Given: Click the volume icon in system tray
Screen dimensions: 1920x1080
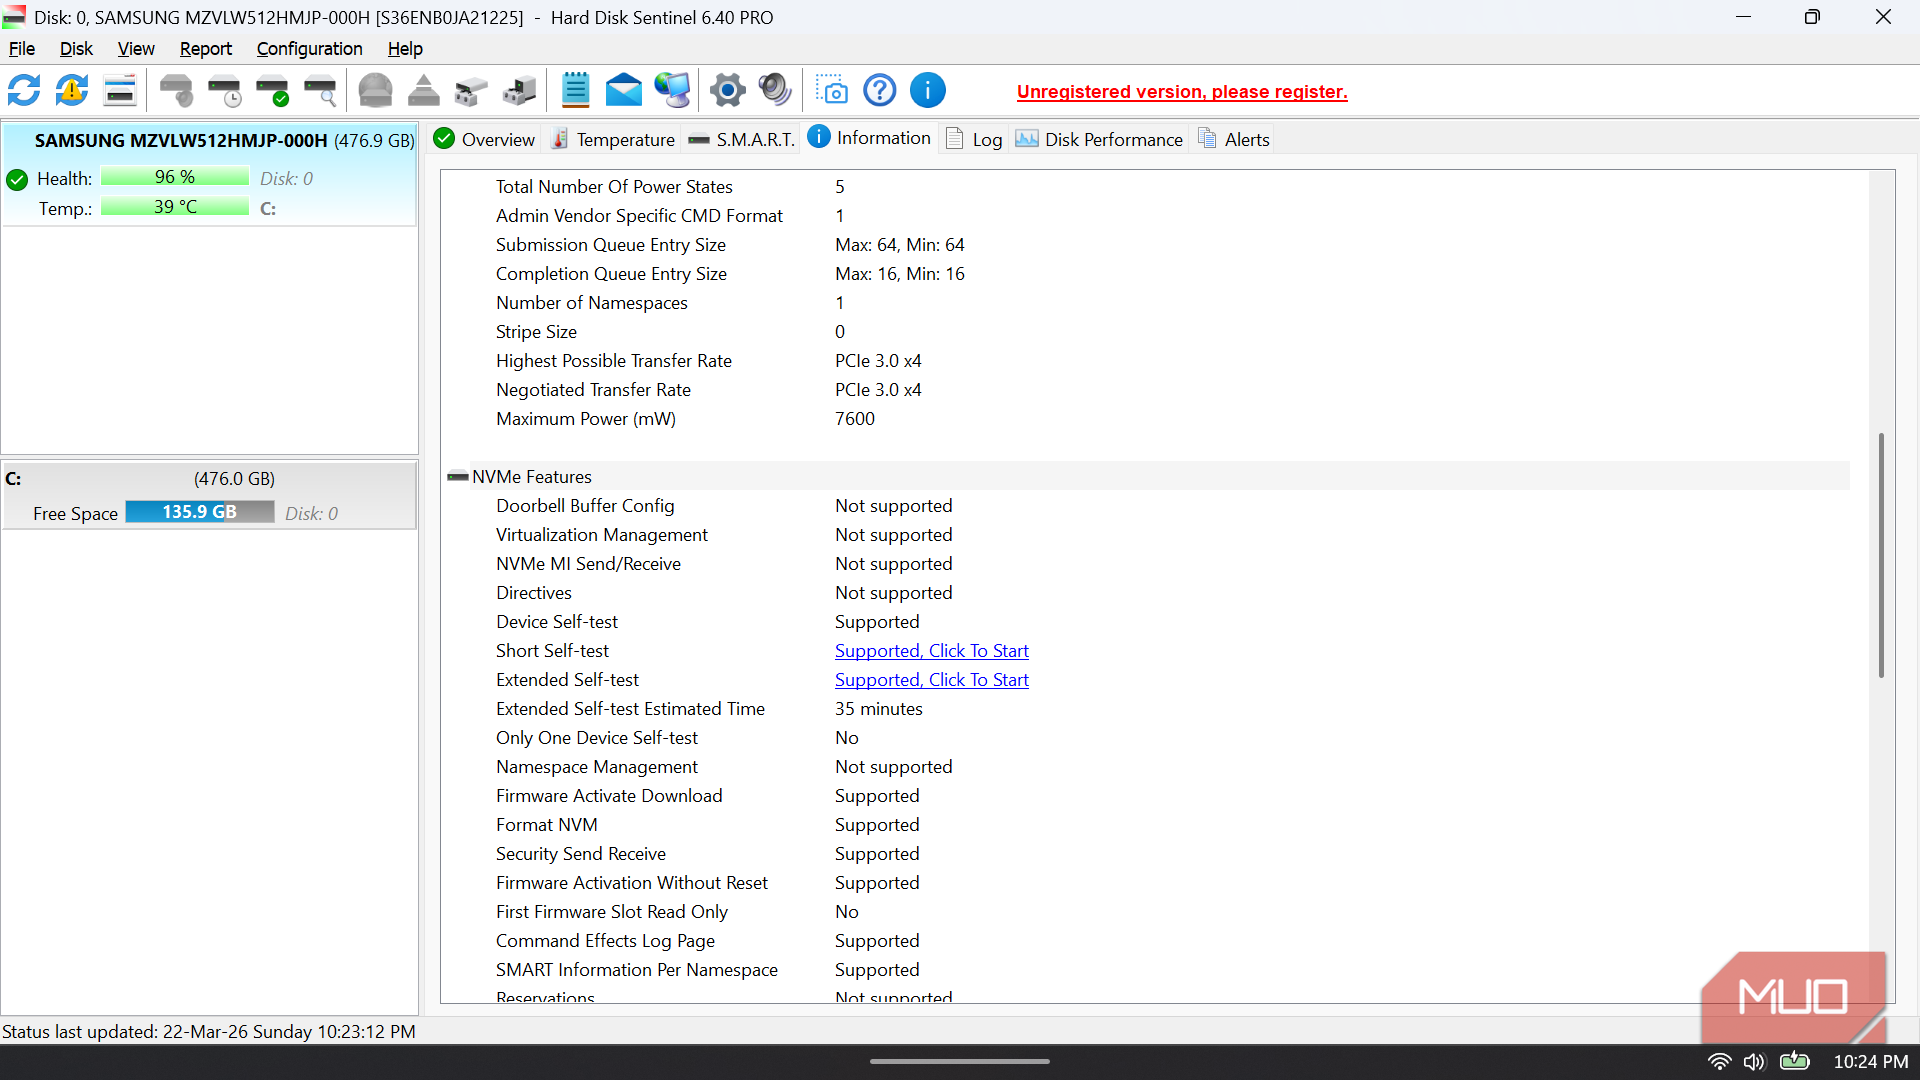Looking at the screenshot, I should (x=1754, y=1062).
